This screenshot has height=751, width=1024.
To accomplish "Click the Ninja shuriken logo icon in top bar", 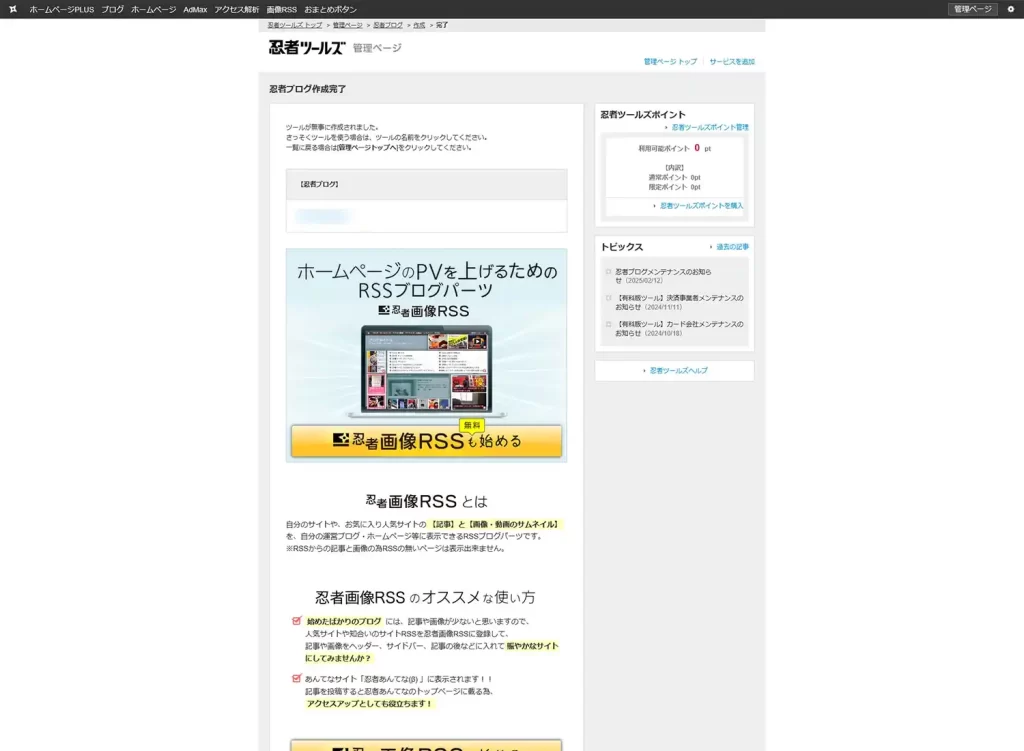I will tap(13, 9).
